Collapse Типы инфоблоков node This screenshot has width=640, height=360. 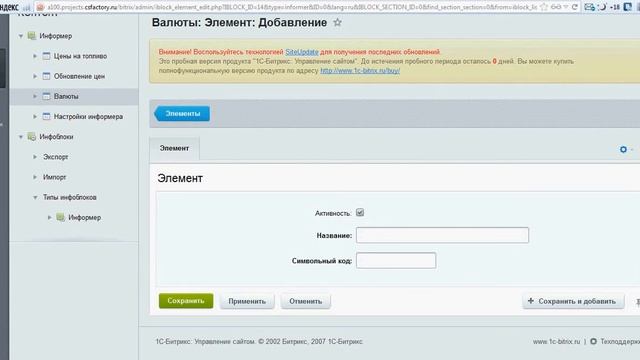click(x=35, y=197)
